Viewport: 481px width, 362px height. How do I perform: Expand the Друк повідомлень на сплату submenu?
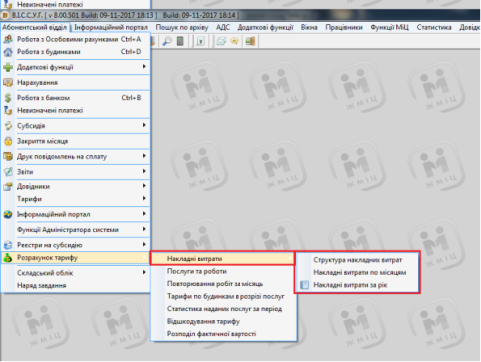click(76, 157)
